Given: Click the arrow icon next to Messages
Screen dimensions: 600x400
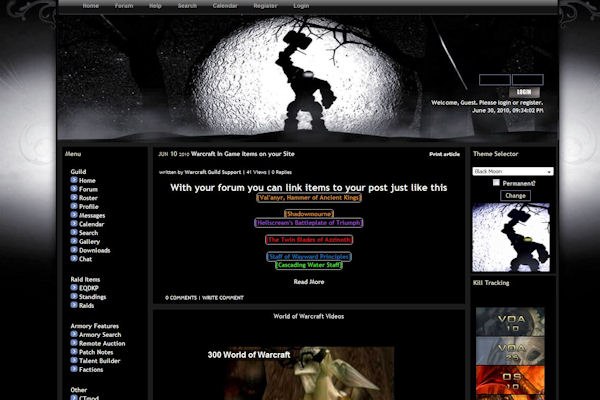Looking at the screenshot, I should (74, 215).
